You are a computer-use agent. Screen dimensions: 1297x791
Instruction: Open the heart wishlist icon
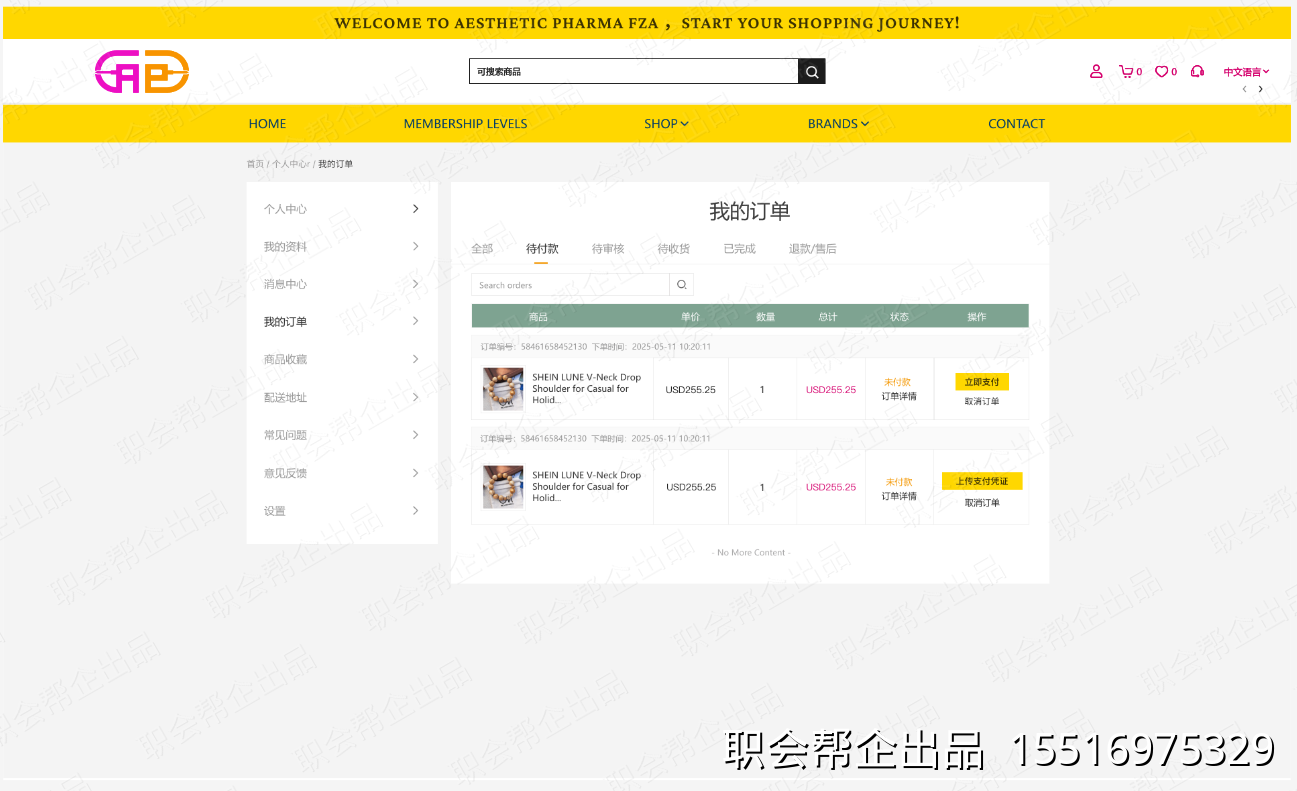coord(1162,71)
